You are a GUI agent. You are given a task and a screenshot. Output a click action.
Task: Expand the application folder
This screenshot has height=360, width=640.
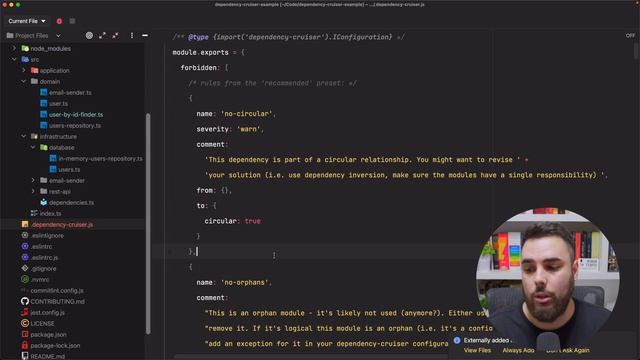pos(24,70)
